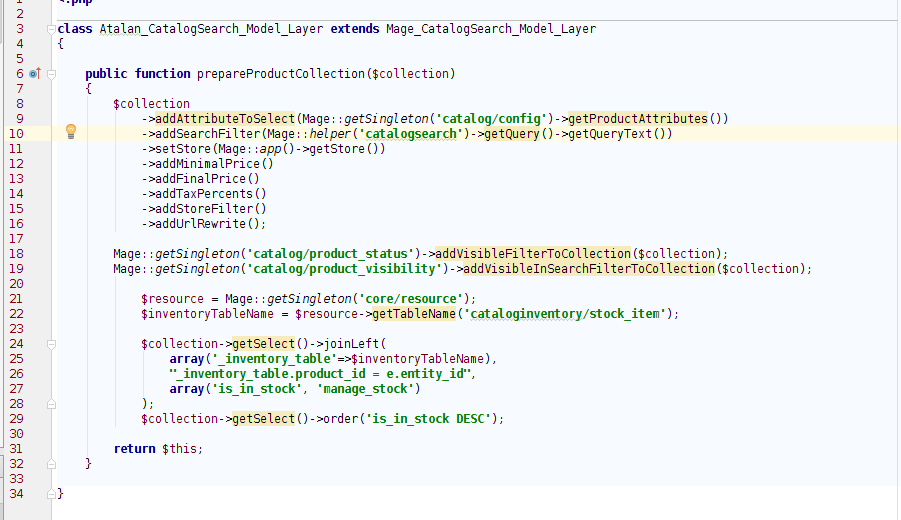The height and width of the screenshot is (520, 901).
Task: Click getTableName on line 22
Action: pos(414,313)
